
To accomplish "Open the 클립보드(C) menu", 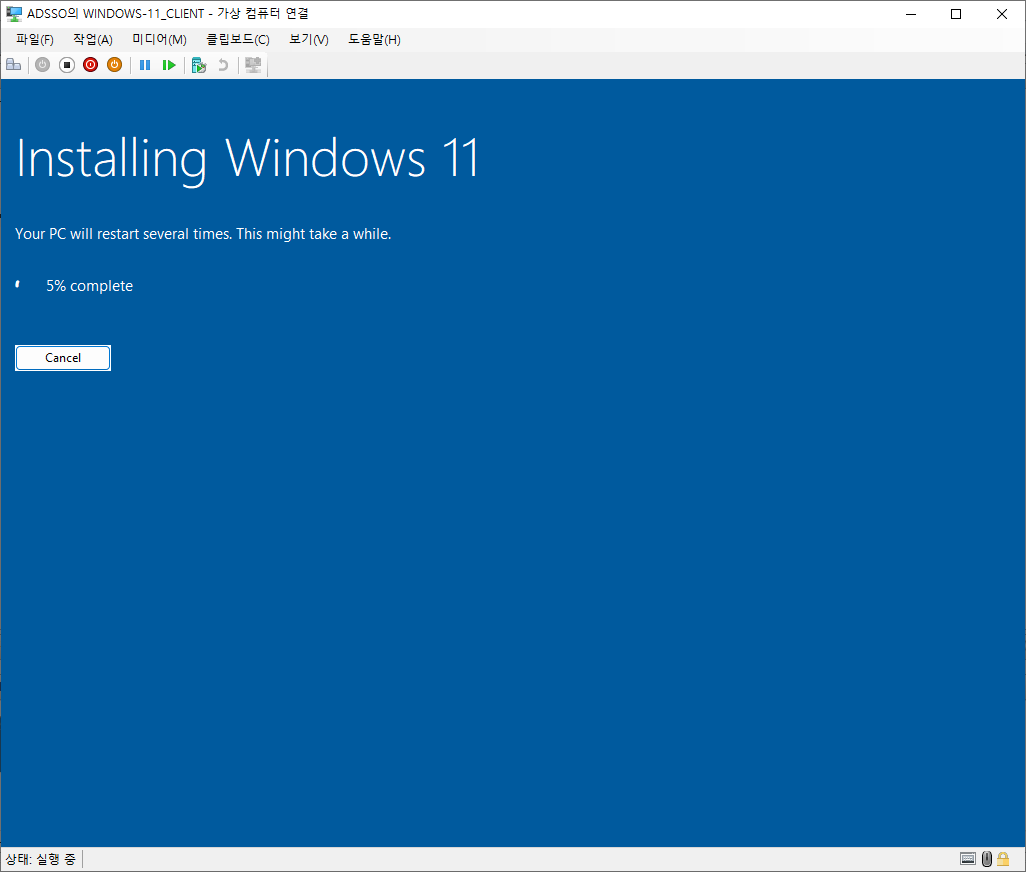I will coord(238,40).
